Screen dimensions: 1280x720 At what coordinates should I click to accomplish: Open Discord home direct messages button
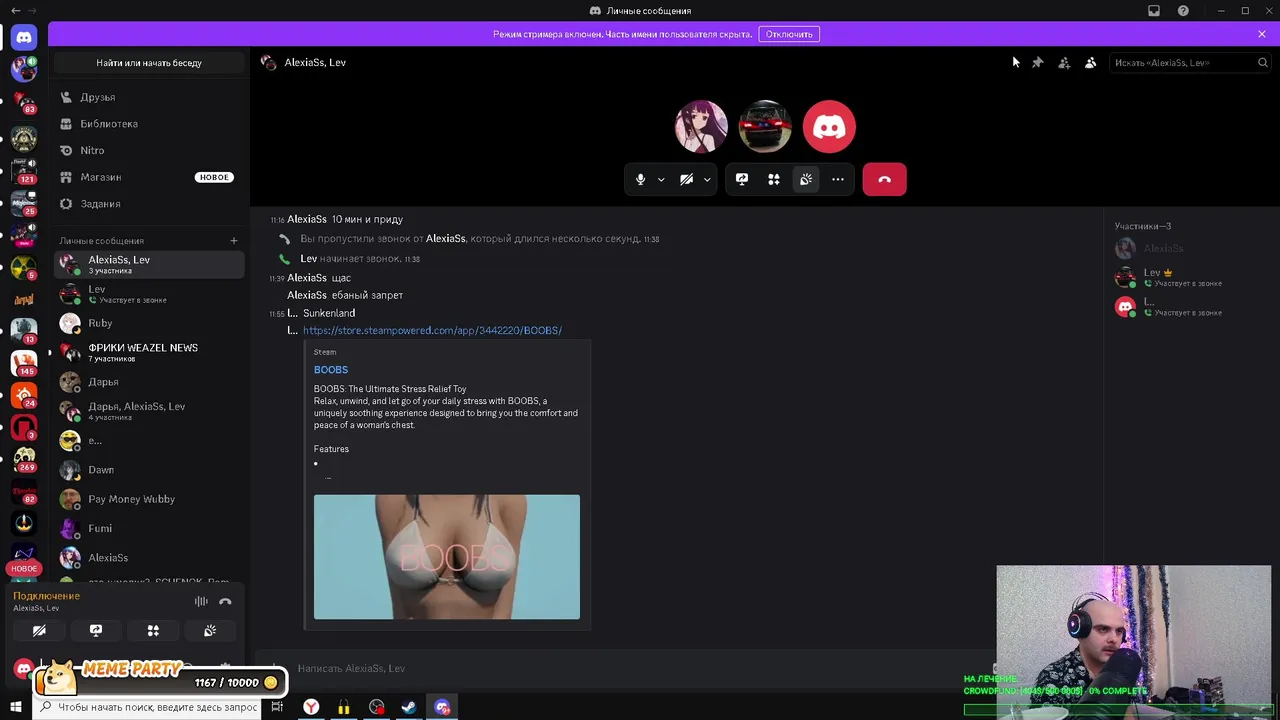(x=24, y=37)
